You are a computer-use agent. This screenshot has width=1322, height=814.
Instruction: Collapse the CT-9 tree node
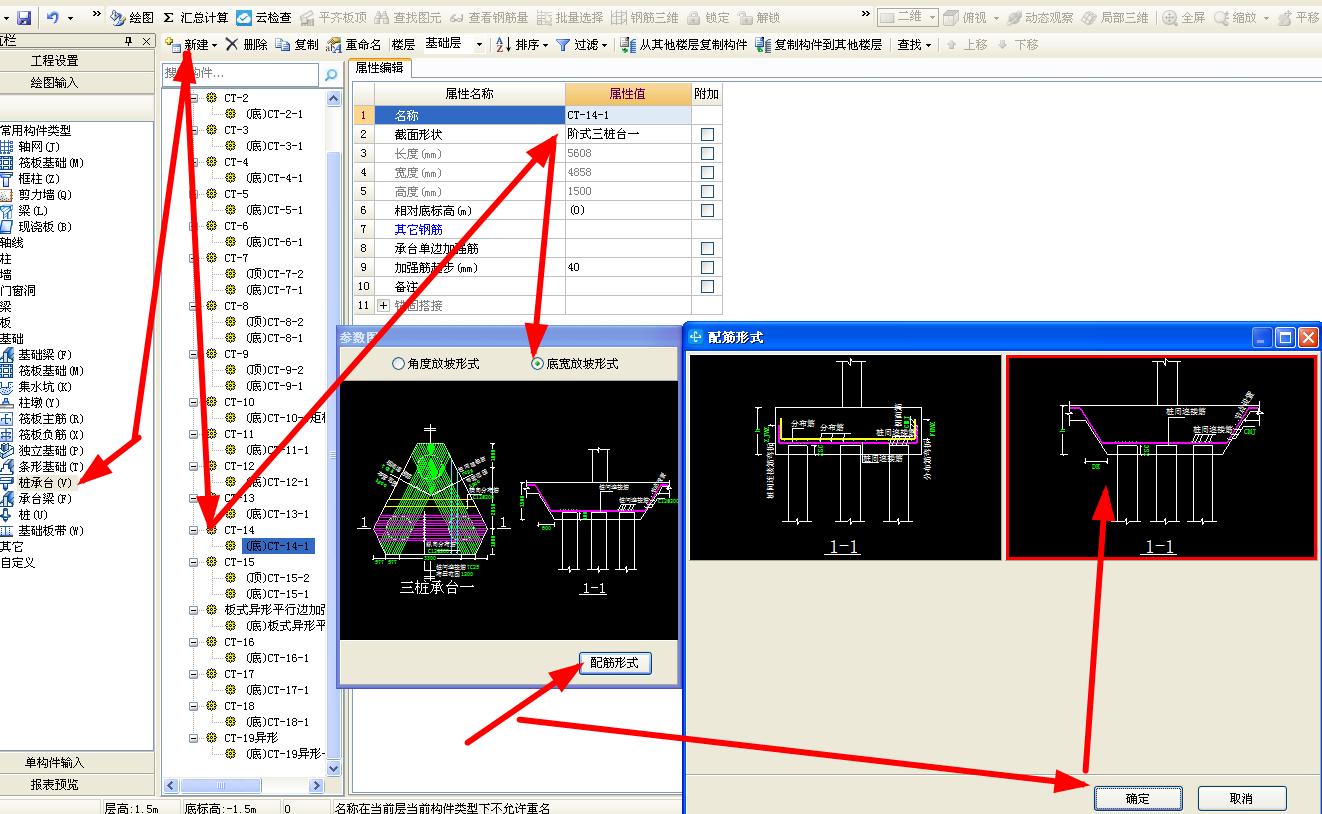click(194, 354)
